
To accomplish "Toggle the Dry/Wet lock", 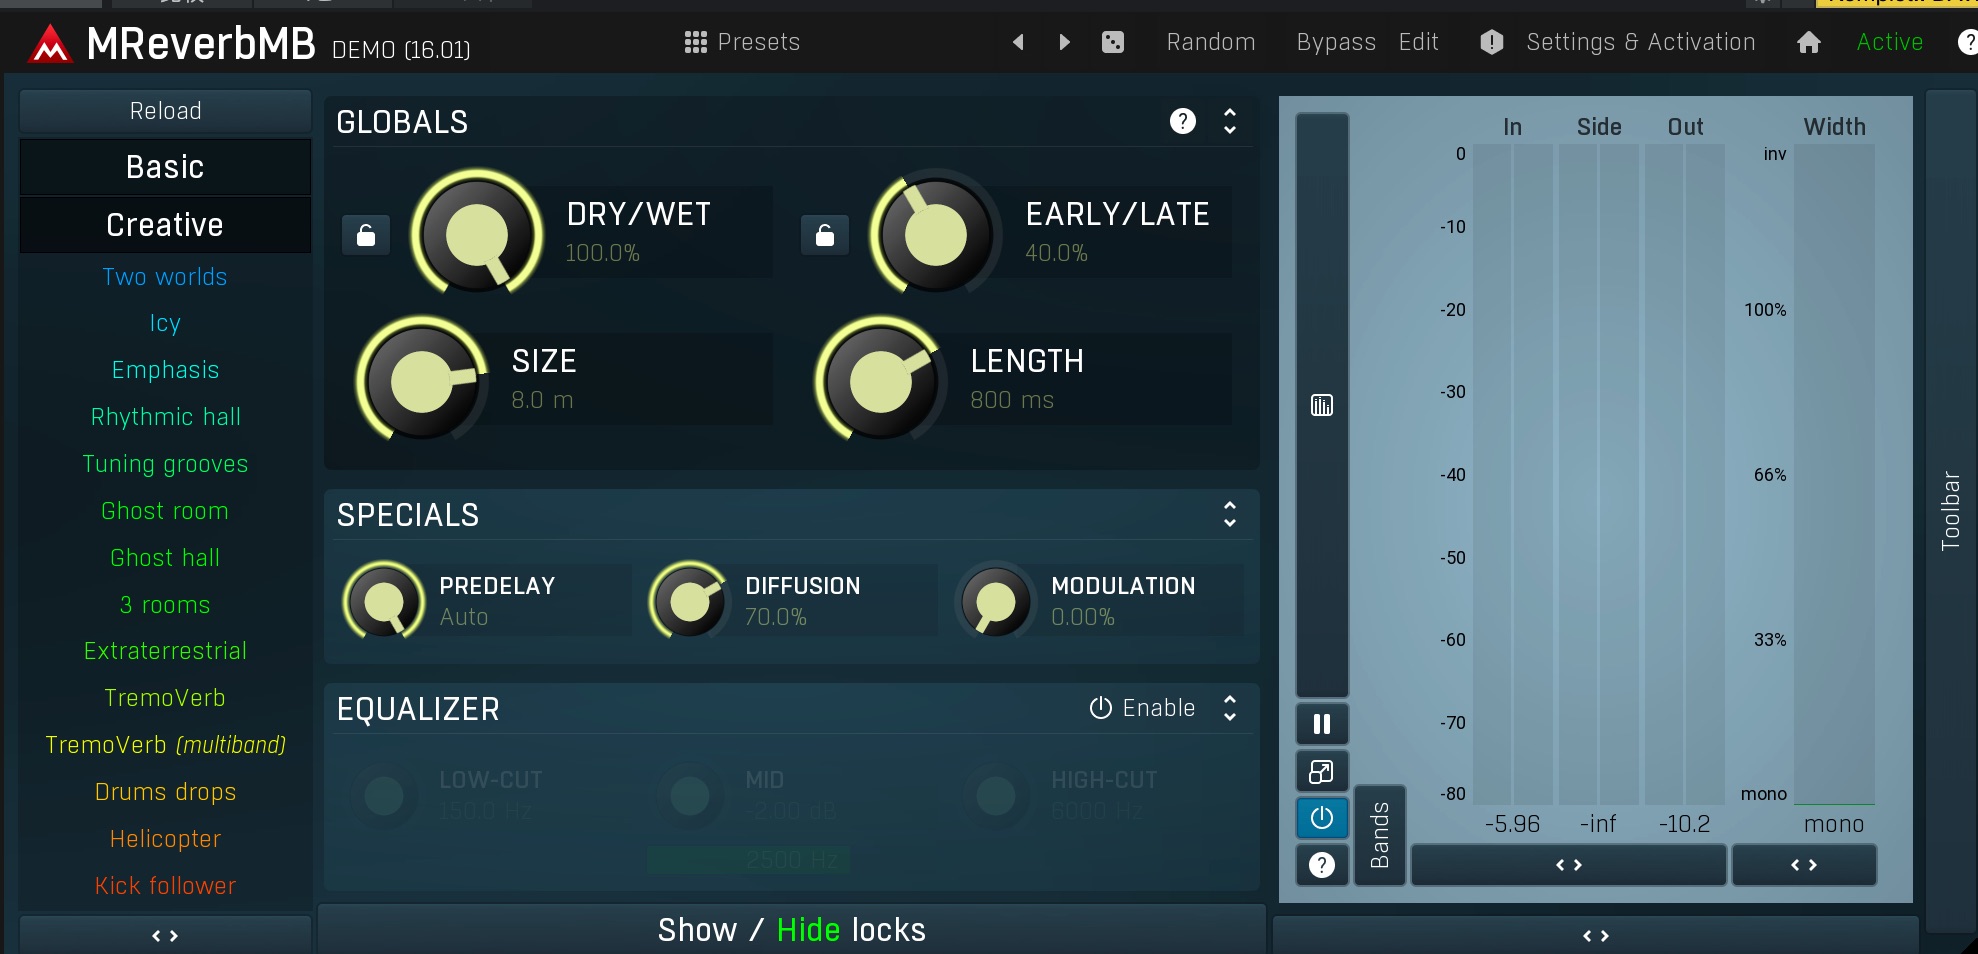I will (366, 235).
